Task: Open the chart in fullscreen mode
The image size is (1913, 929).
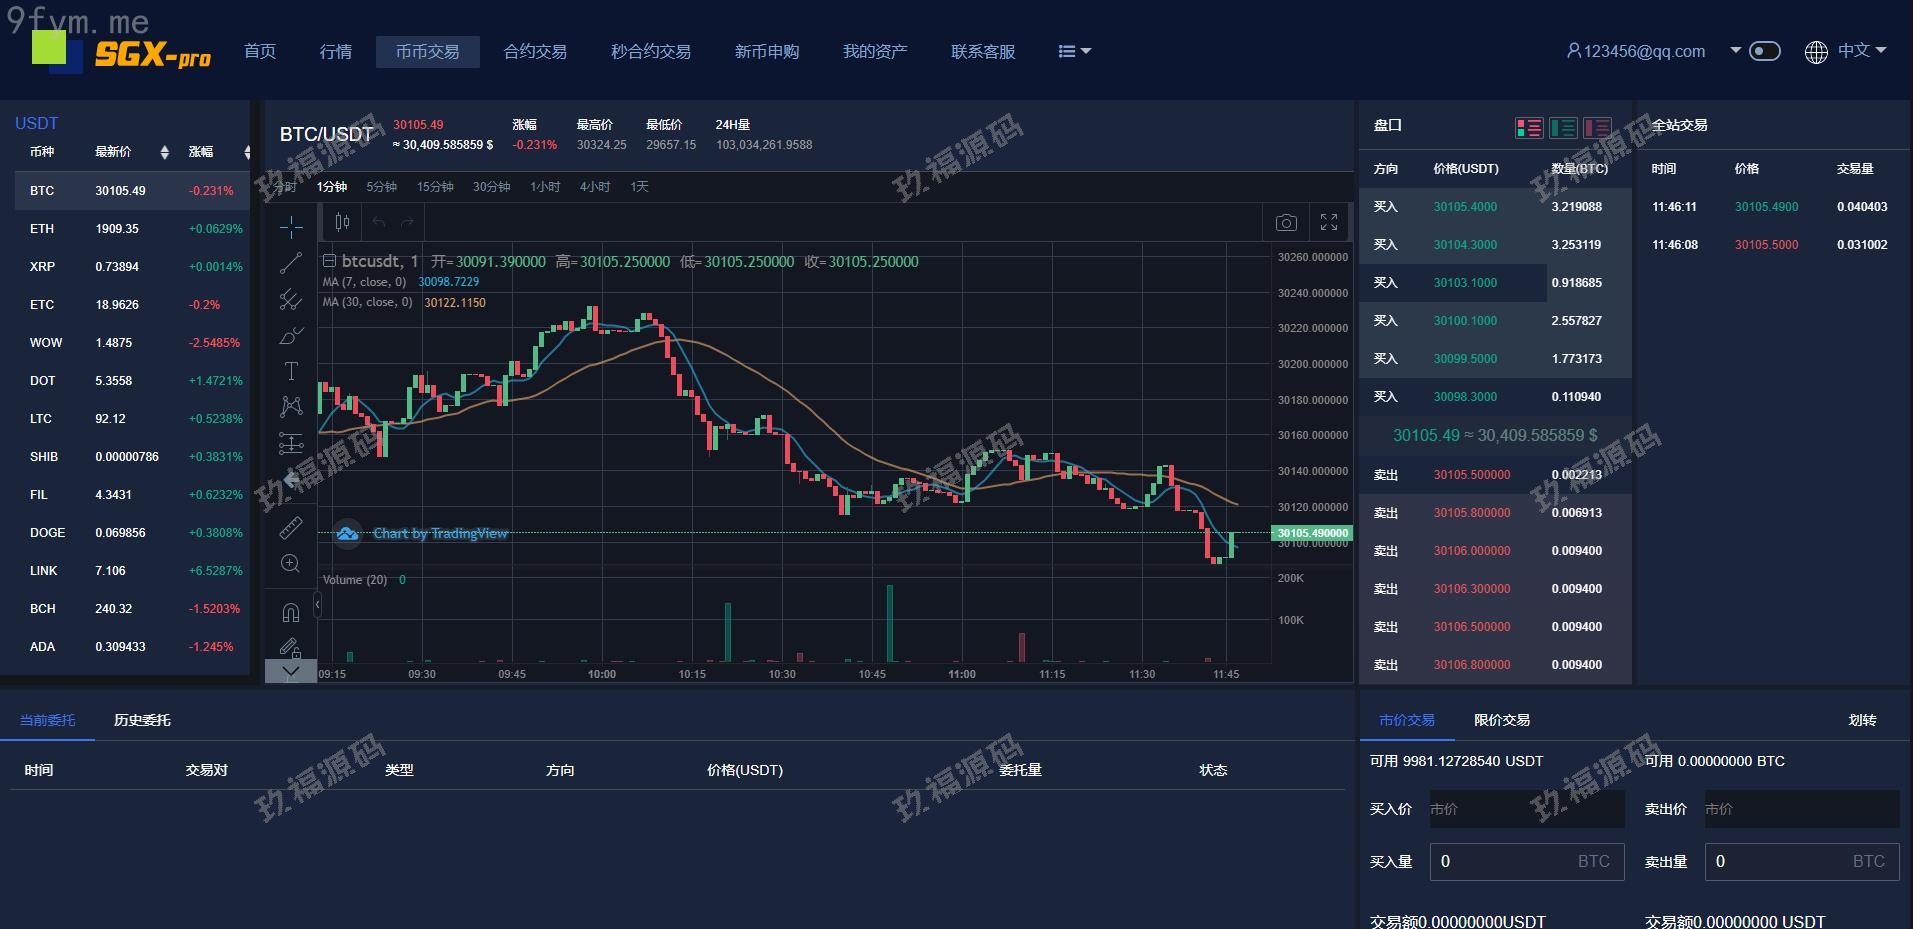Action: 1329,222
